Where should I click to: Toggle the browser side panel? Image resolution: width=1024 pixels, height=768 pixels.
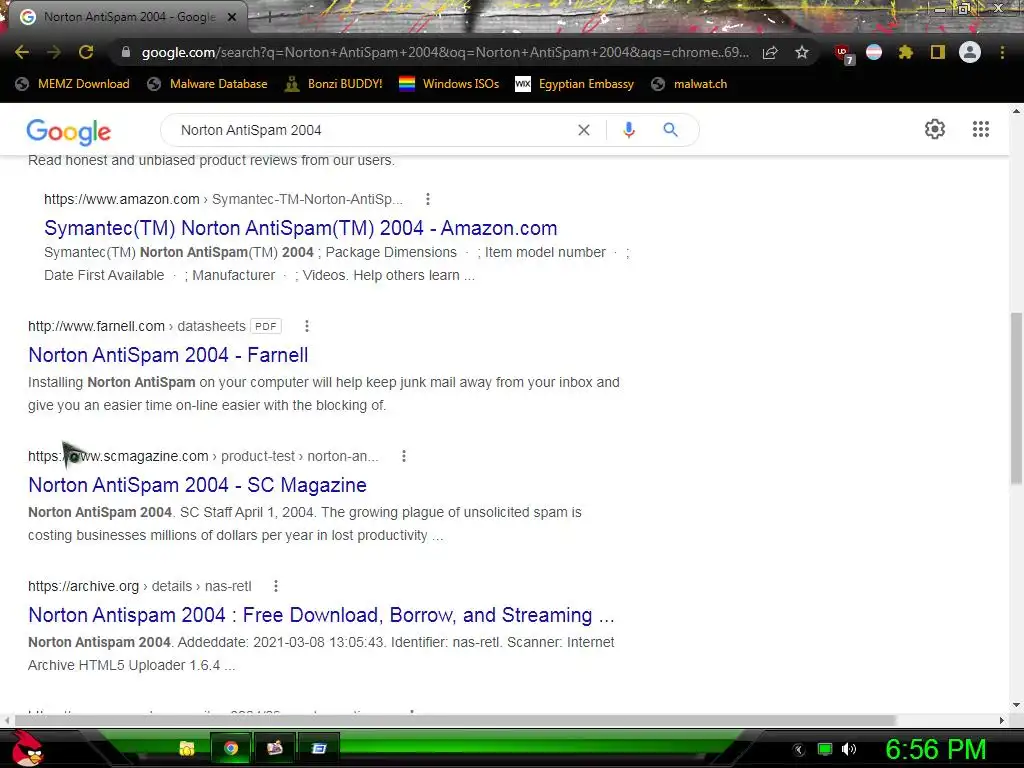[x=938, y=52]
